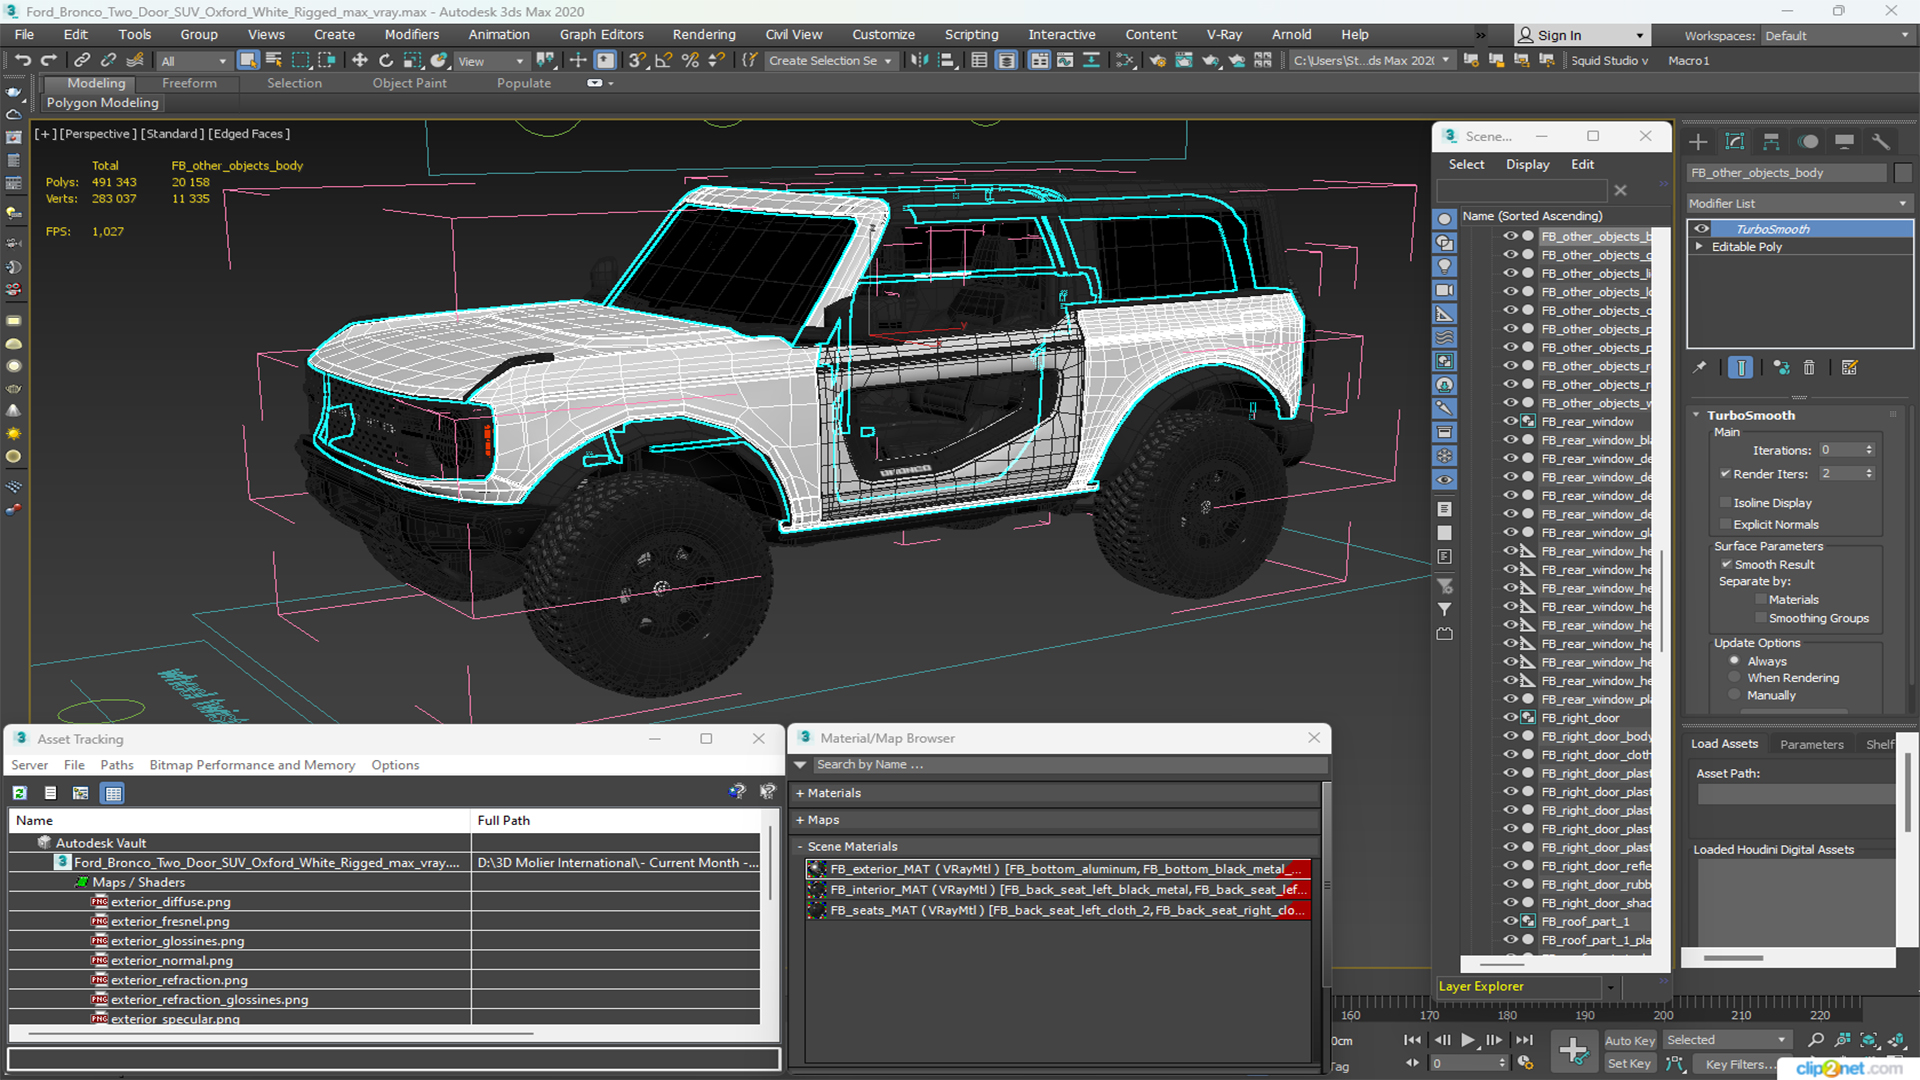The width and height of the screenshot is (1920, 1080).
Task: Toggle TurboSmooth modifier eye in stack
Action: coord(1702,229)
